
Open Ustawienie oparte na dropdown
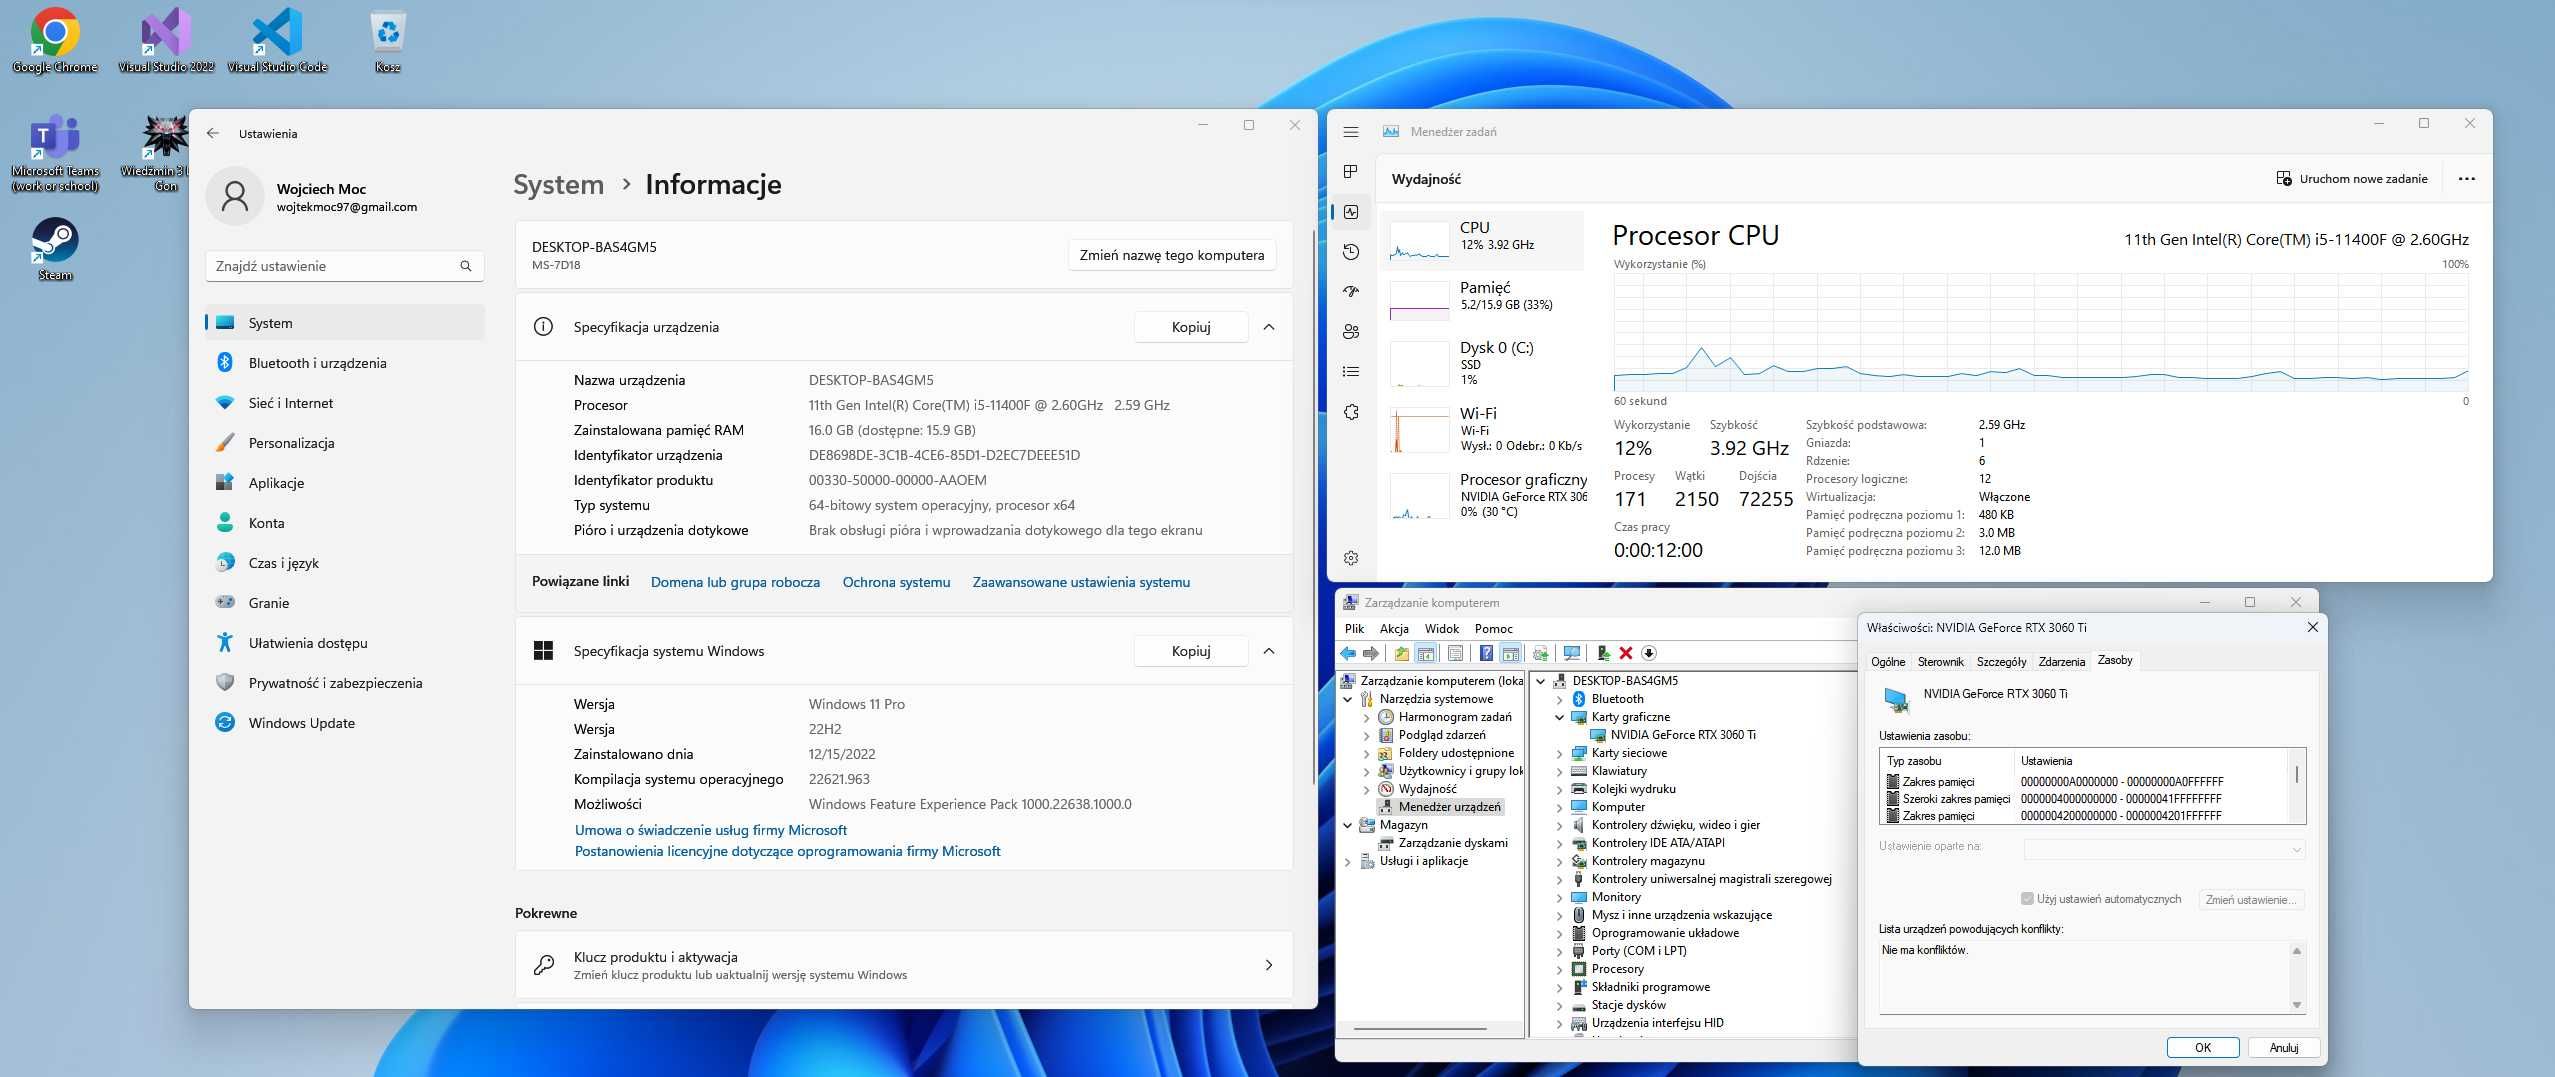2164,849
